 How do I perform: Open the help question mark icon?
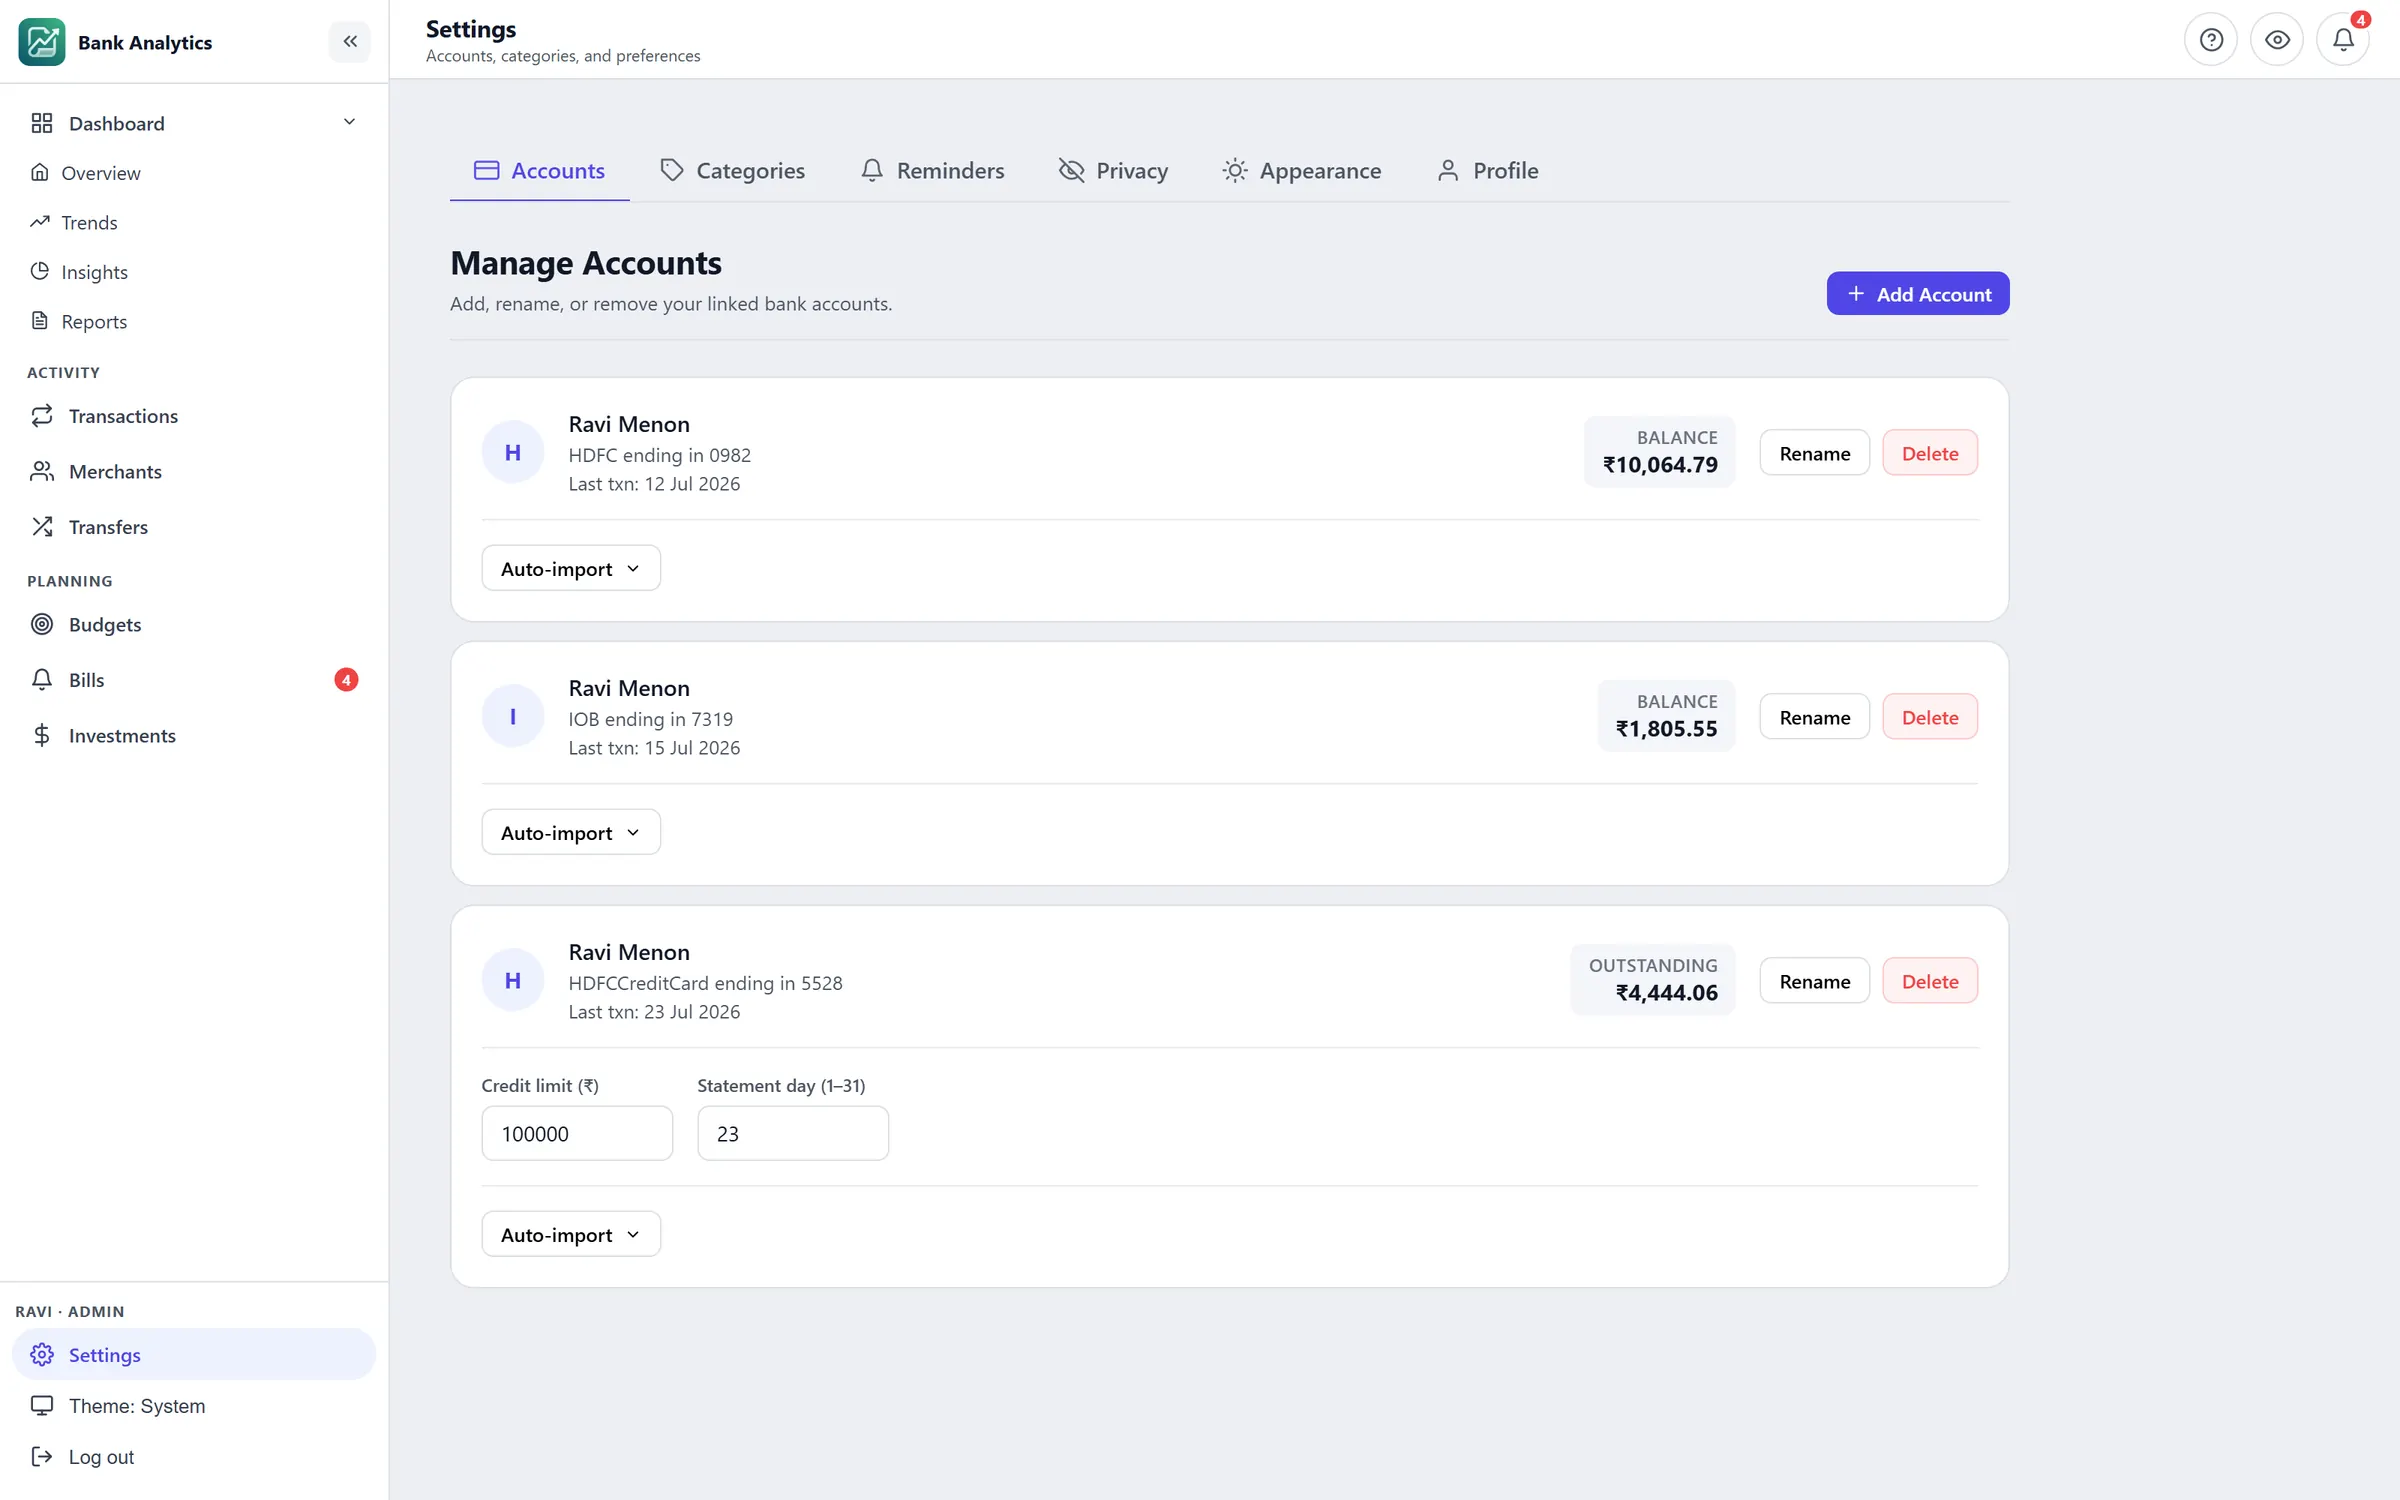coord(2211,40)
